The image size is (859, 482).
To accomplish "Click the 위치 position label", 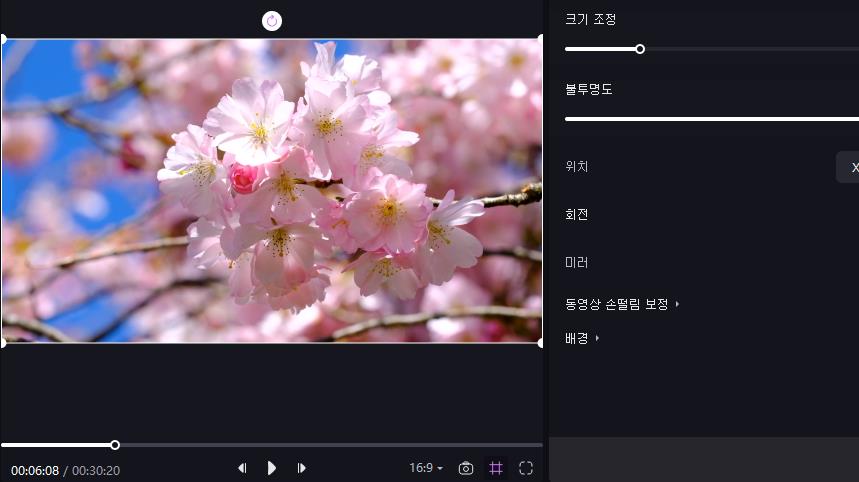I will pyautogui.click(x=576, y=167).
